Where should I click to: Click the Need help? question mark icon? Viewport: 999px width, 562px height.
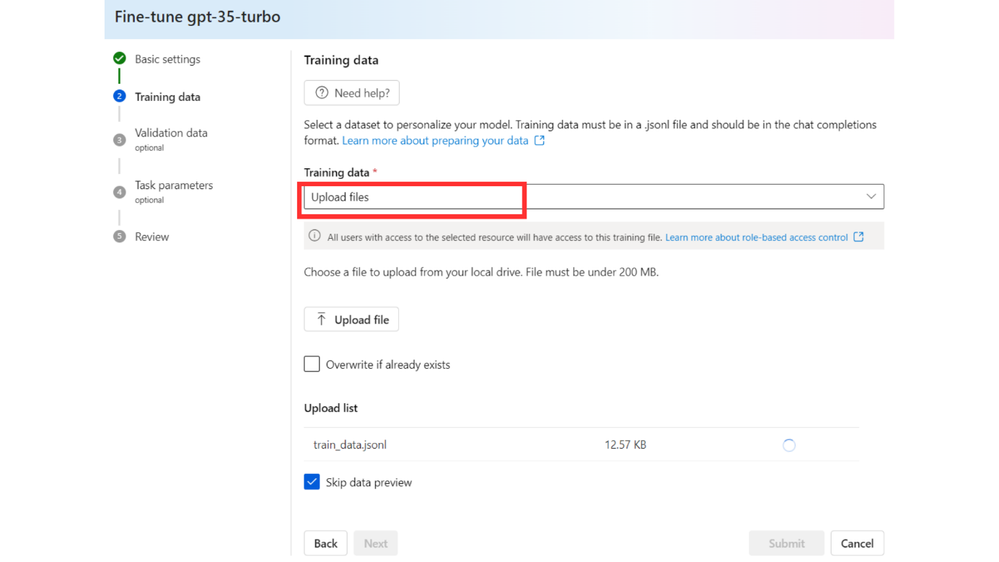point(322,93)
